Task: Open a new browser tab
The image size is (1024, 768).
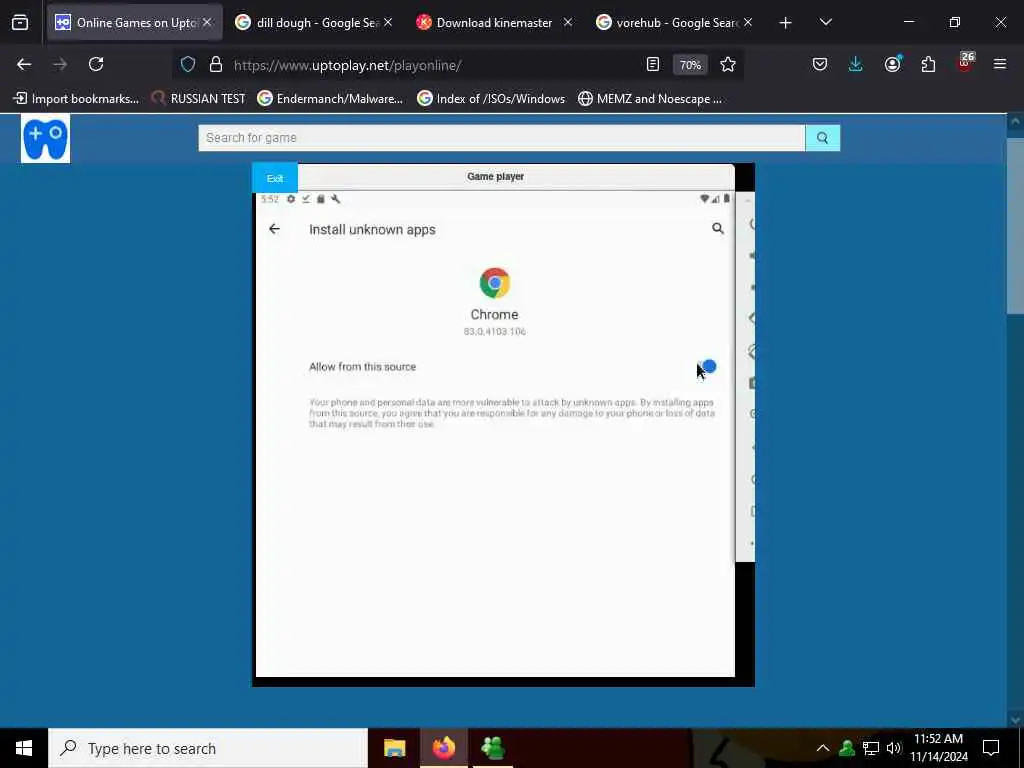Action: tap(786, 23)
